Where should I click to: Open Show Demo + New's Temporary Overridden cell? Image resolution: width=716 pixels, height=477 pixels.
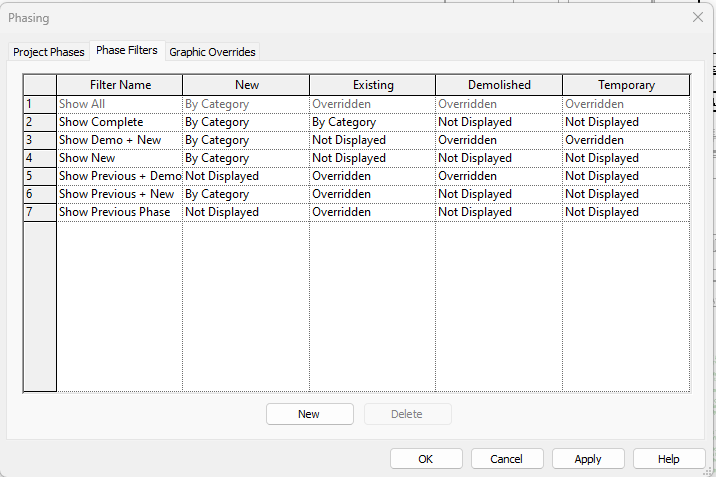[x=626, y=140]
